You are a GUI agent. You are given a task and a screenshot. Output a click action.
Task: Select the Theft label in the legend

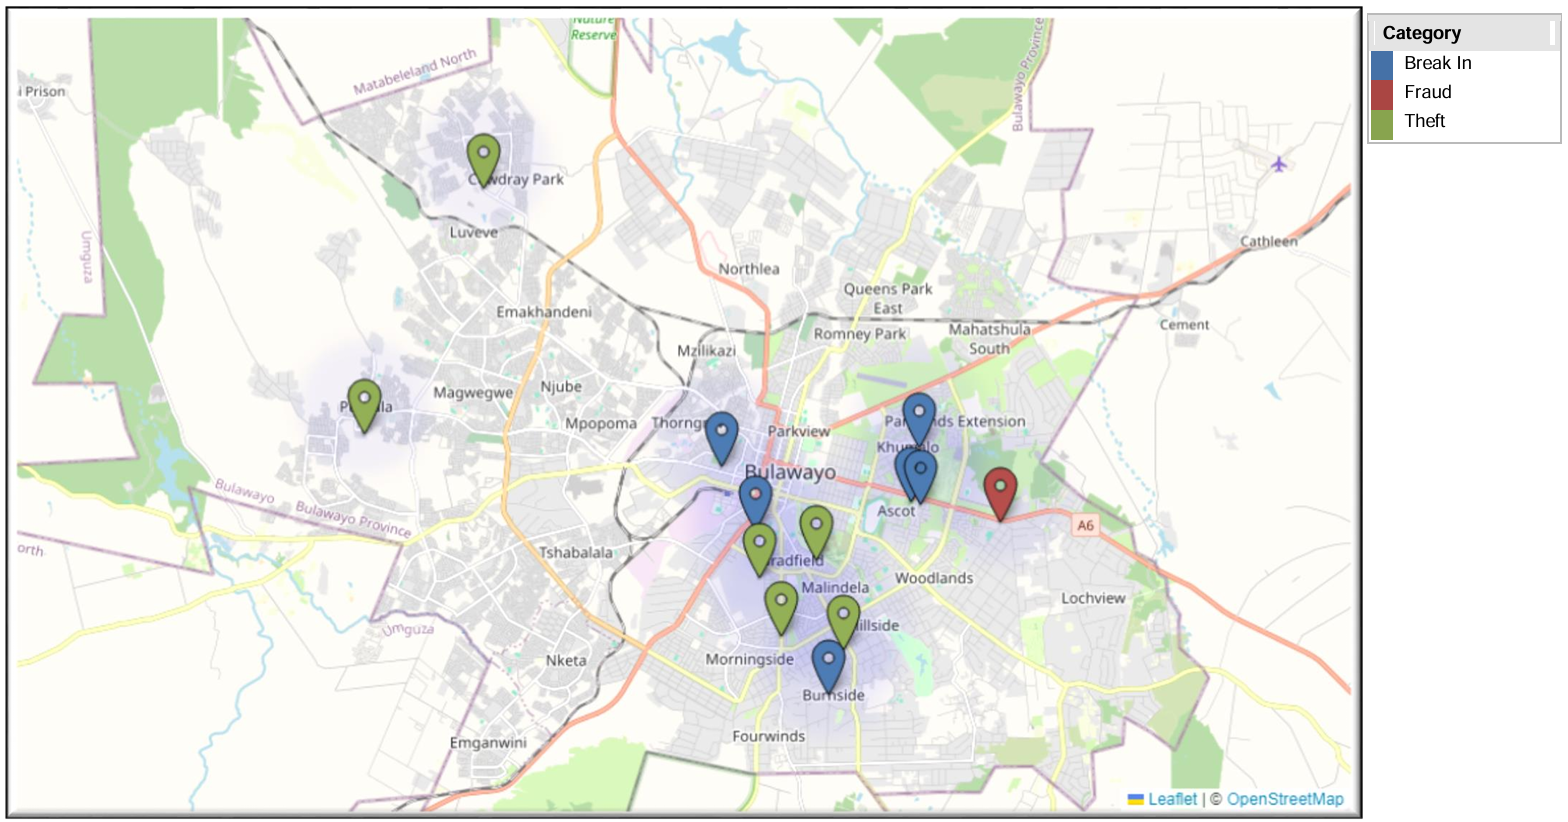pyautogui.click(x=1424, y=122)
